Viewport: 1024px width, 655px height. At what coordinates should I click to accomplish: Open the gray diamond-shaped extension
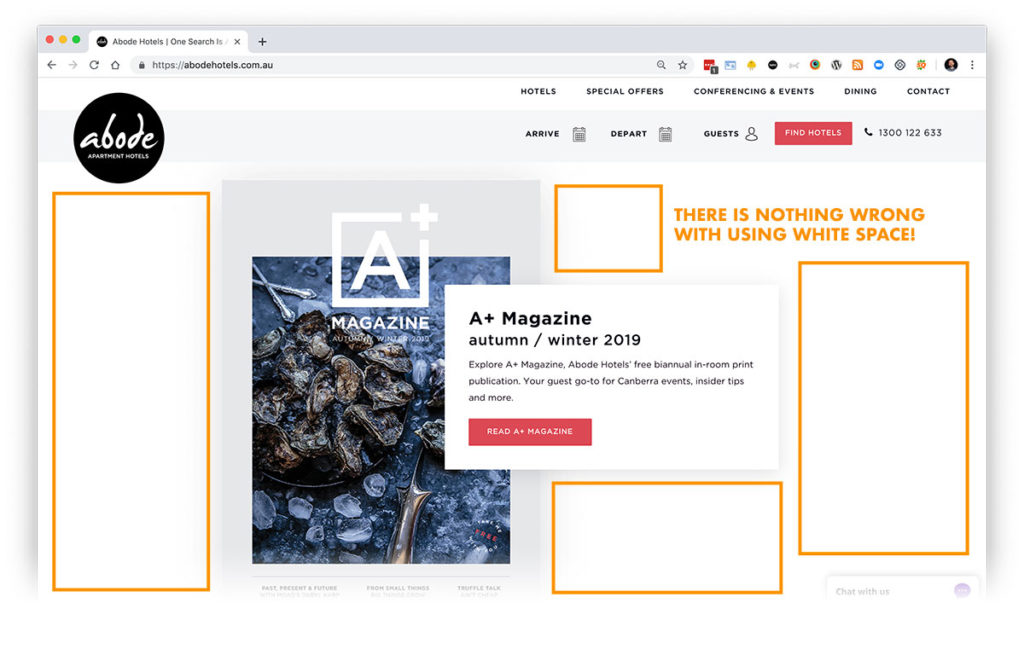(x=900, y=65)
